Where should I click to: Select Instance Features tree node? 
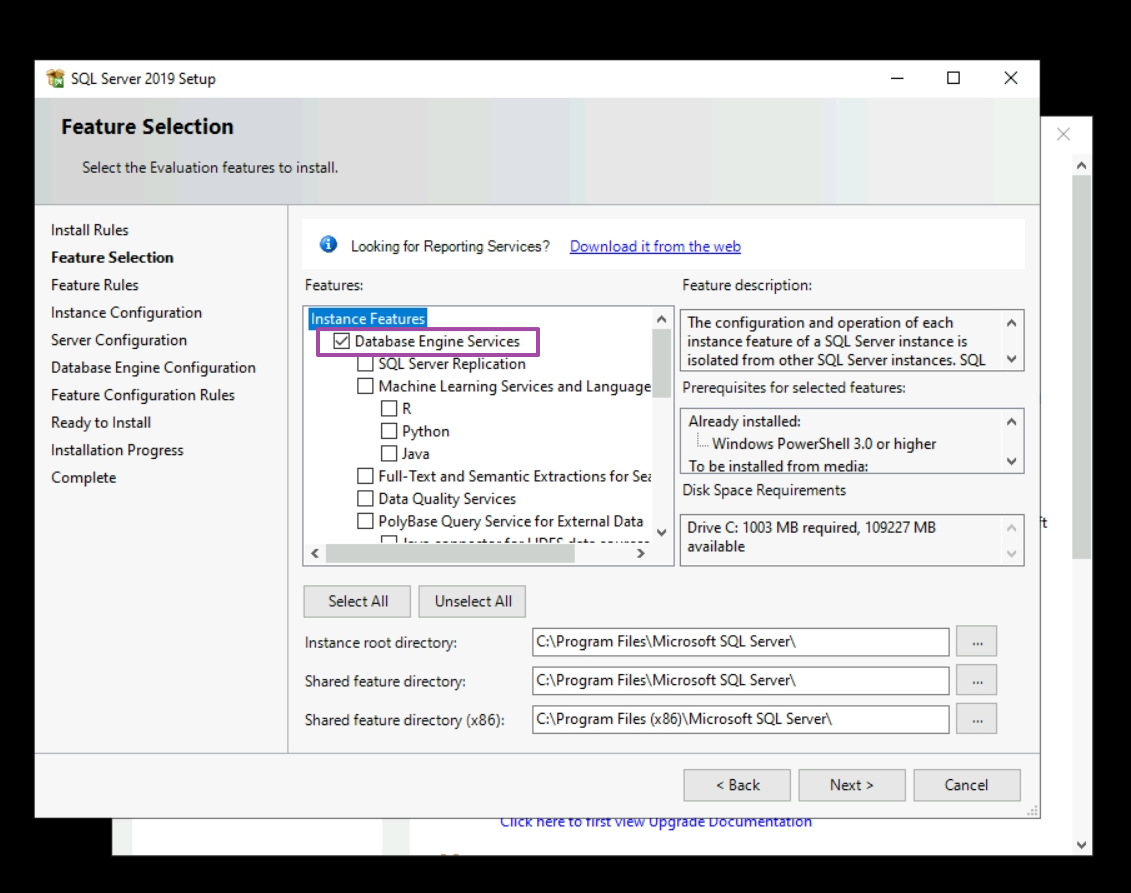pos(368,318)
